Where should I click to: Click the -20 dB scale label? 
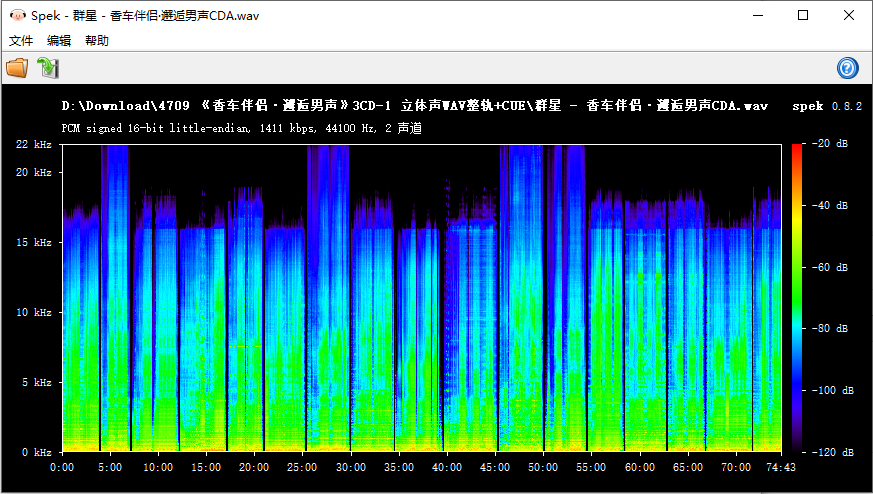(x=830, y=144)
